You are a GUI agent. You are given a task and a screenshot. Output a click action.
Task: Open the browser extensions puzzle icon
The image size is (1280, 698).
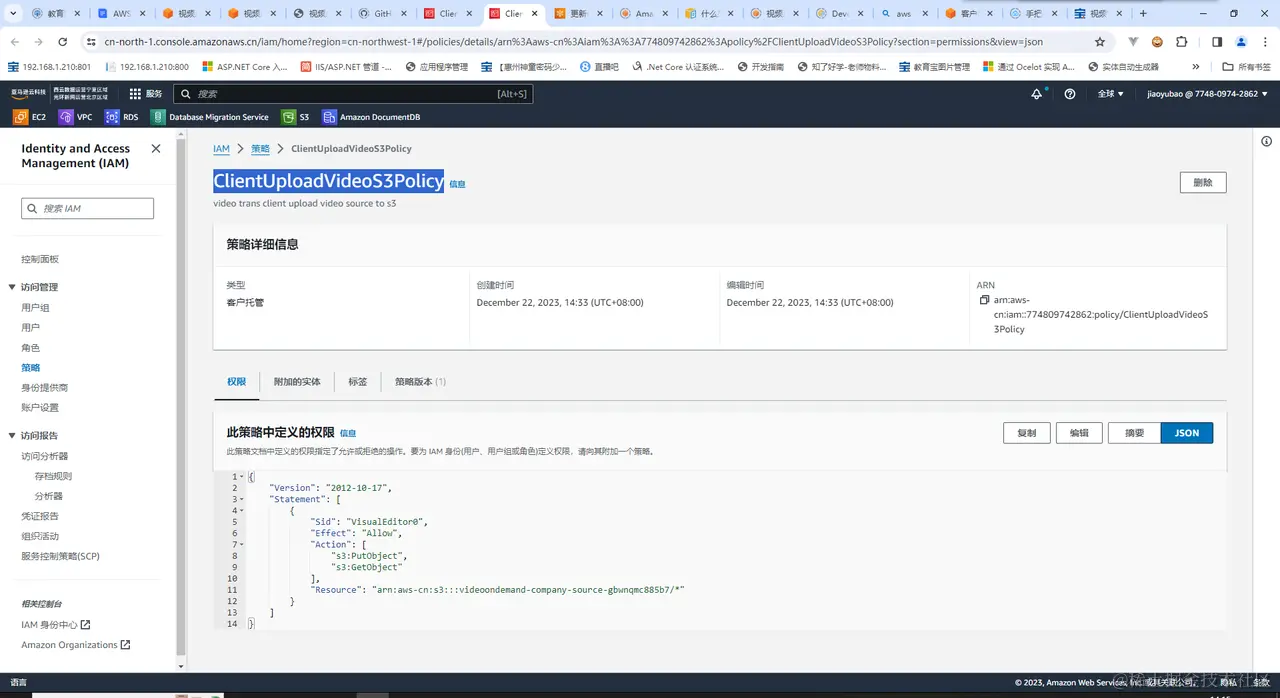tap(1182, 42)
